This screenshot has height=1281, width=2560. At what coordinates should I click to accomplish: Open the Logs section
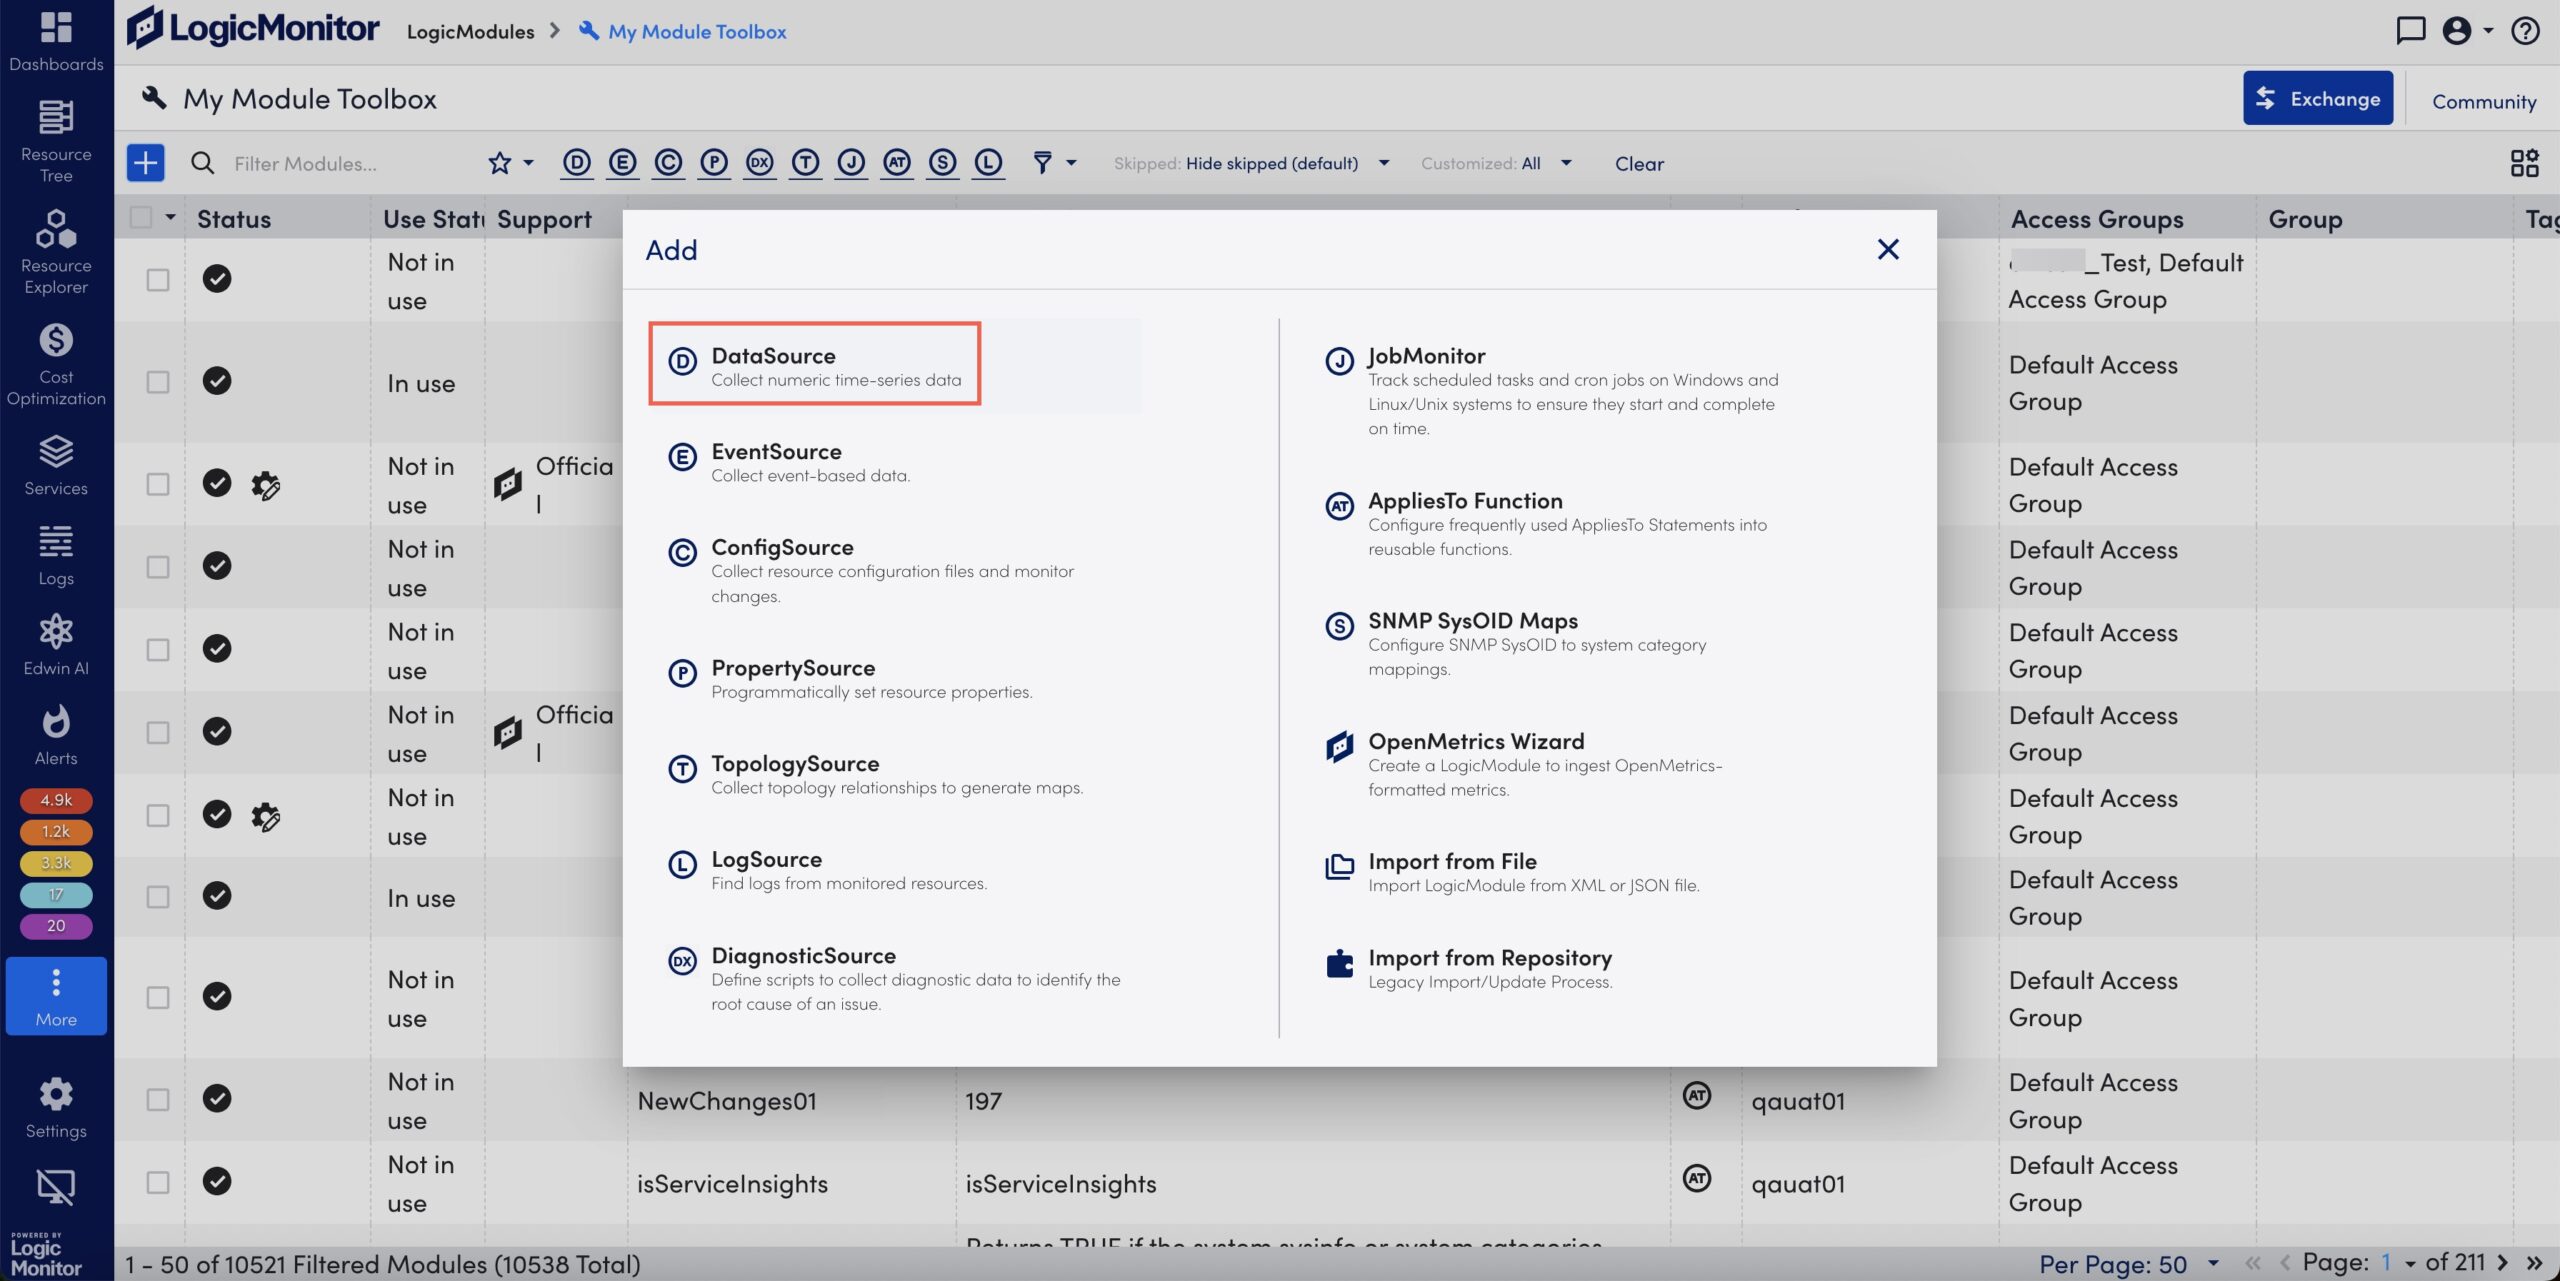55,556
